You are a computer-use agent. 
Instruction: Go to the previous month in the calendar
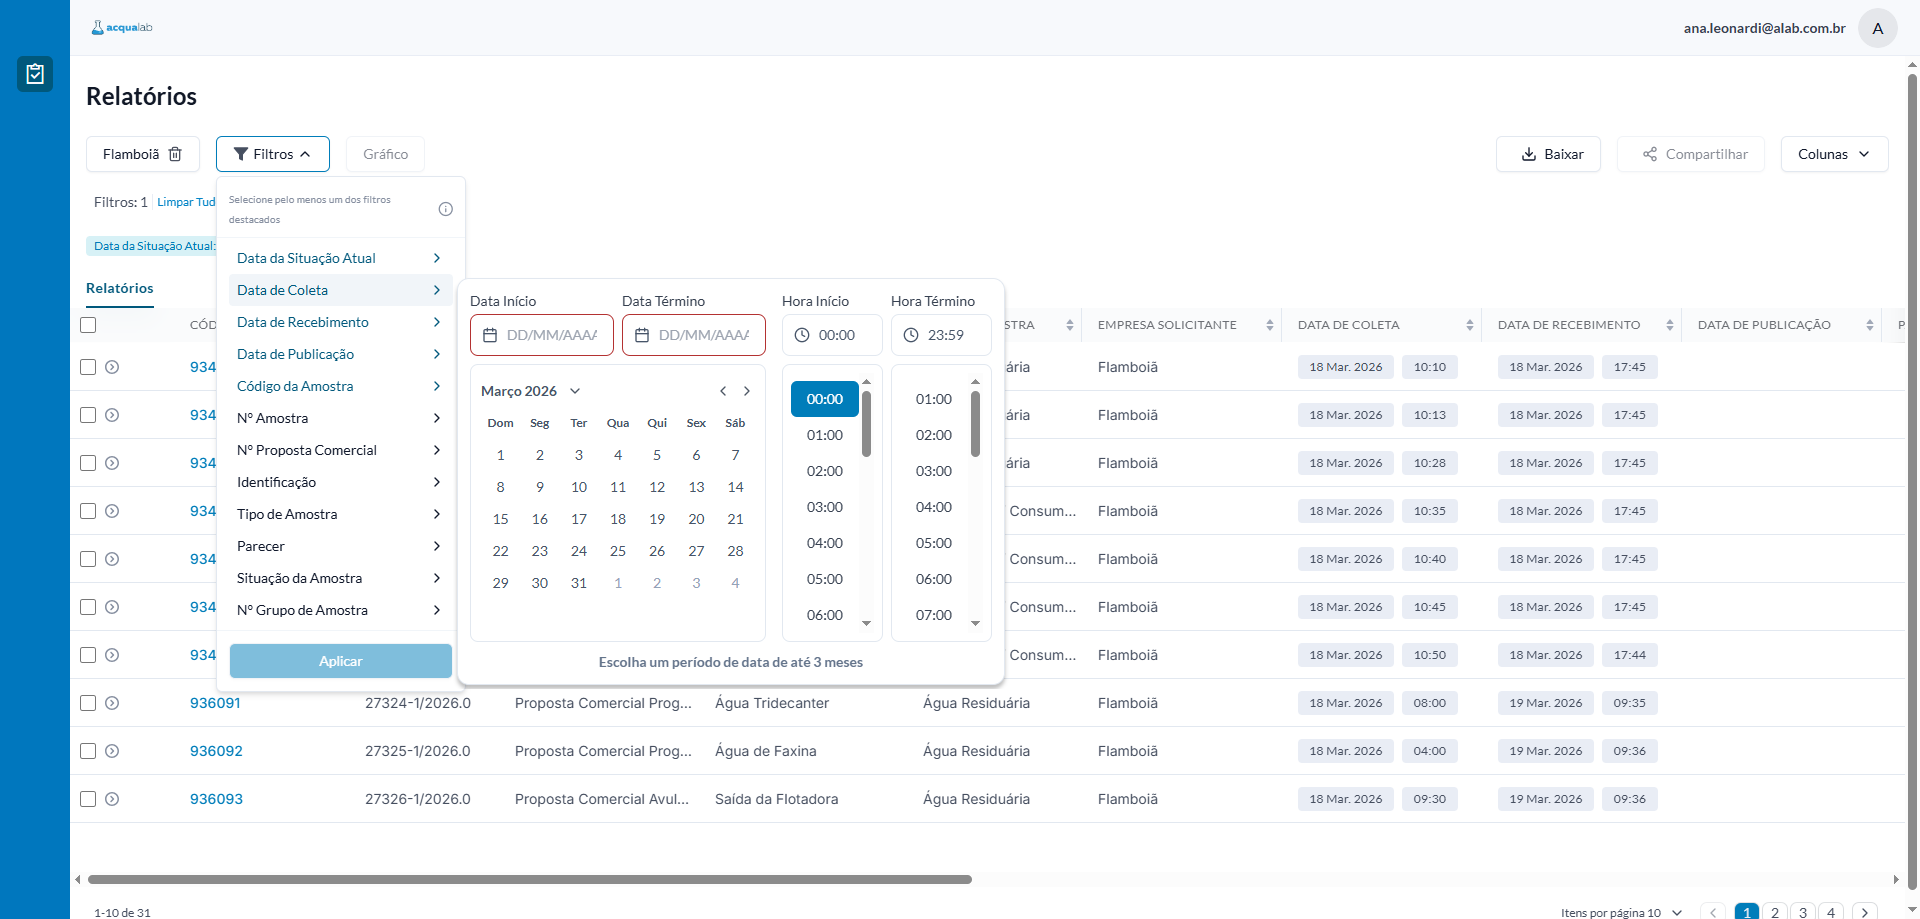pos(723,391)
